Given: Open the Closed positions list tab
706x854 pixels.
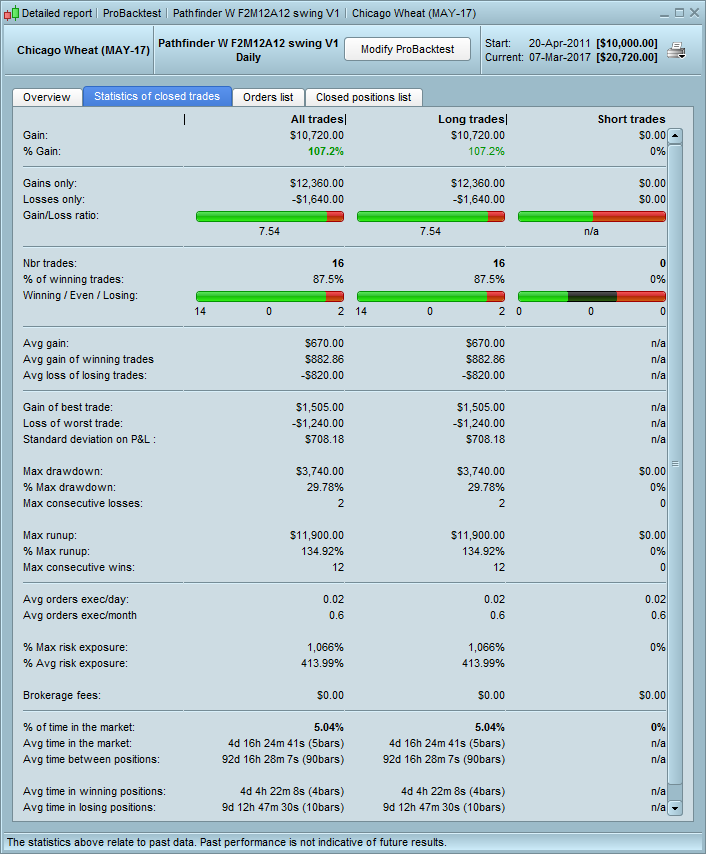Looking at the screenshot, I should click(363, 97).
